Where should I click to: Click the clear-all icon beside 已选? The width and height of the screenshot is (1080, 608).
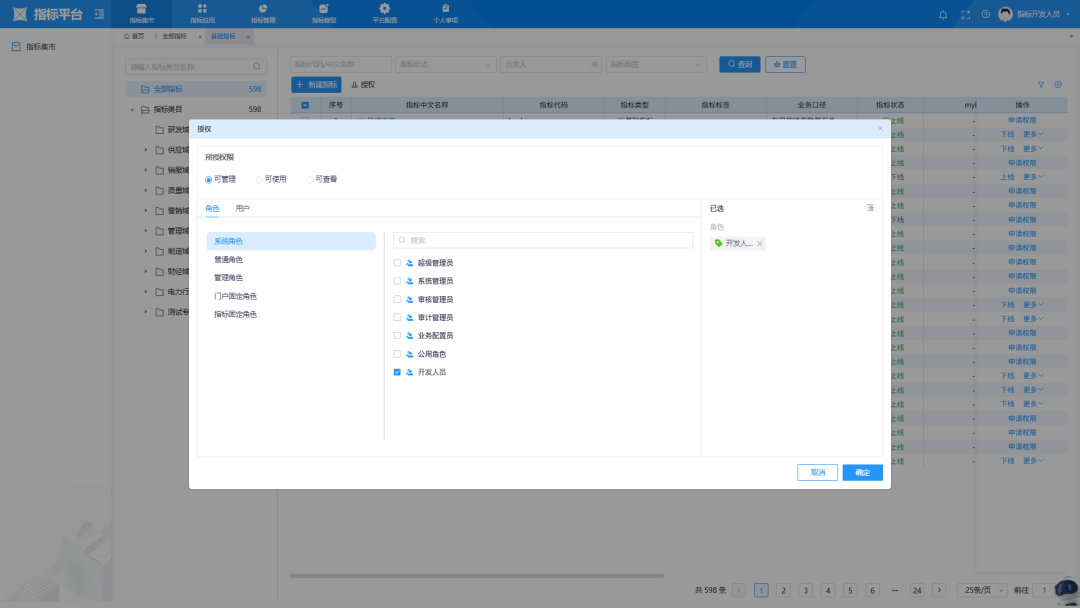(x=870, y=208)
